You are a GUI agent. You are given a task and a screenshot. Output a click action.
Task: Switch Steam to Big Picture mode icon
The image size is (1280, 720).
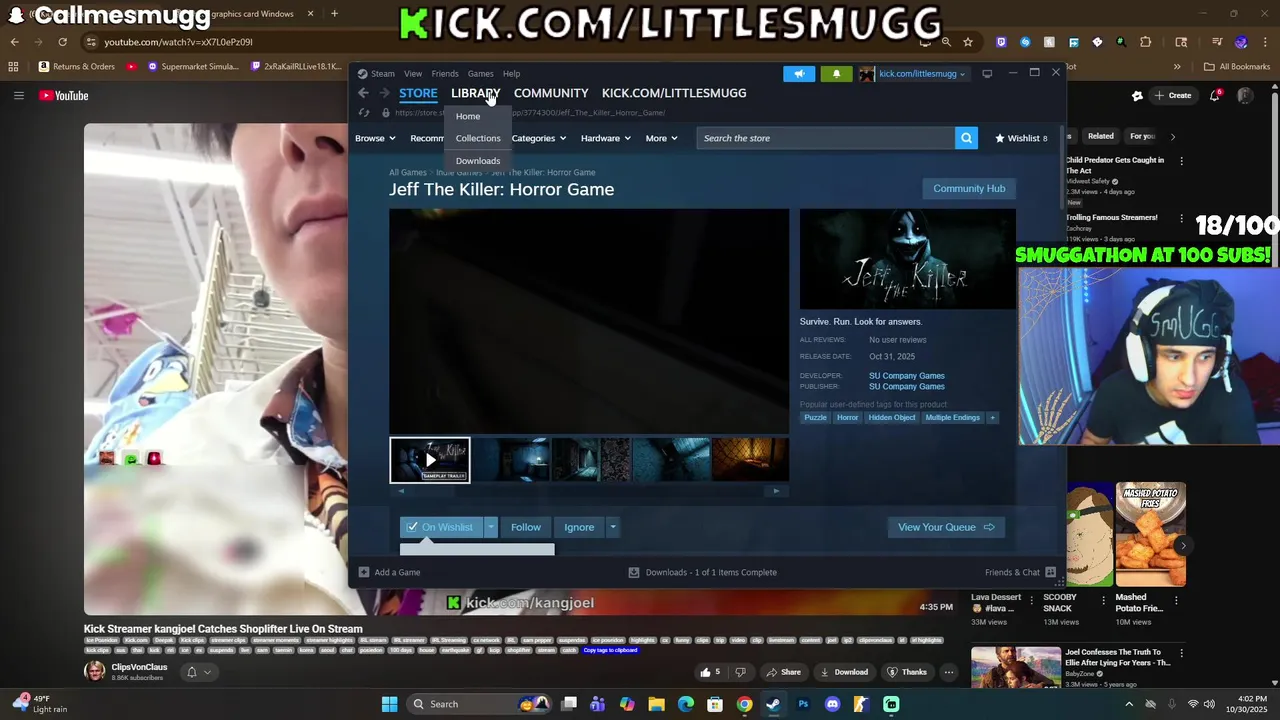pos(987,73)
